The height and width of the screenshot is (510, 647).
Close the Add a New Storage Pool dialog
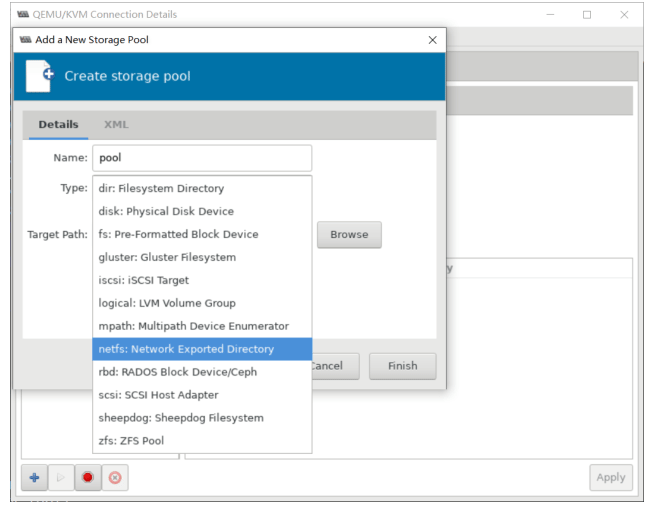(x=432, y=40)
